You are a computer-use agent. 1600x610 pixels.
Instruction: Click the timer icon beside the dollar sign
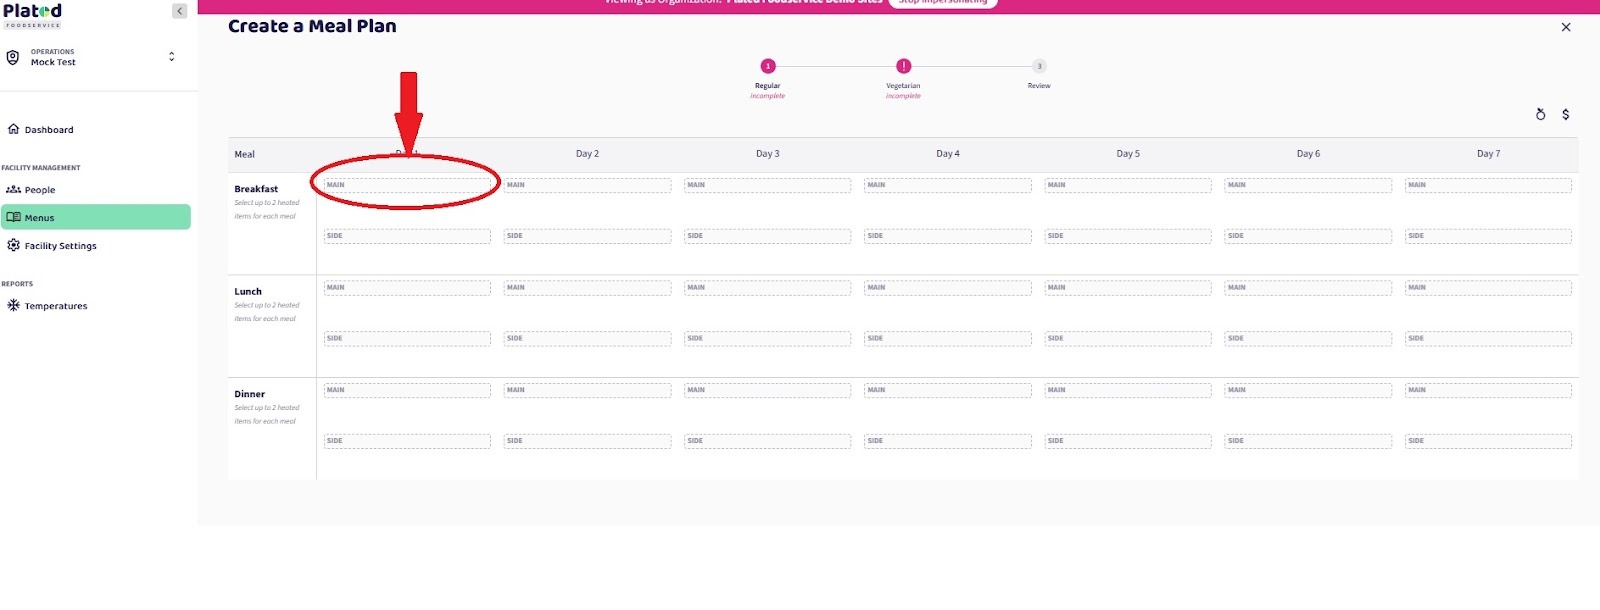1540,115
